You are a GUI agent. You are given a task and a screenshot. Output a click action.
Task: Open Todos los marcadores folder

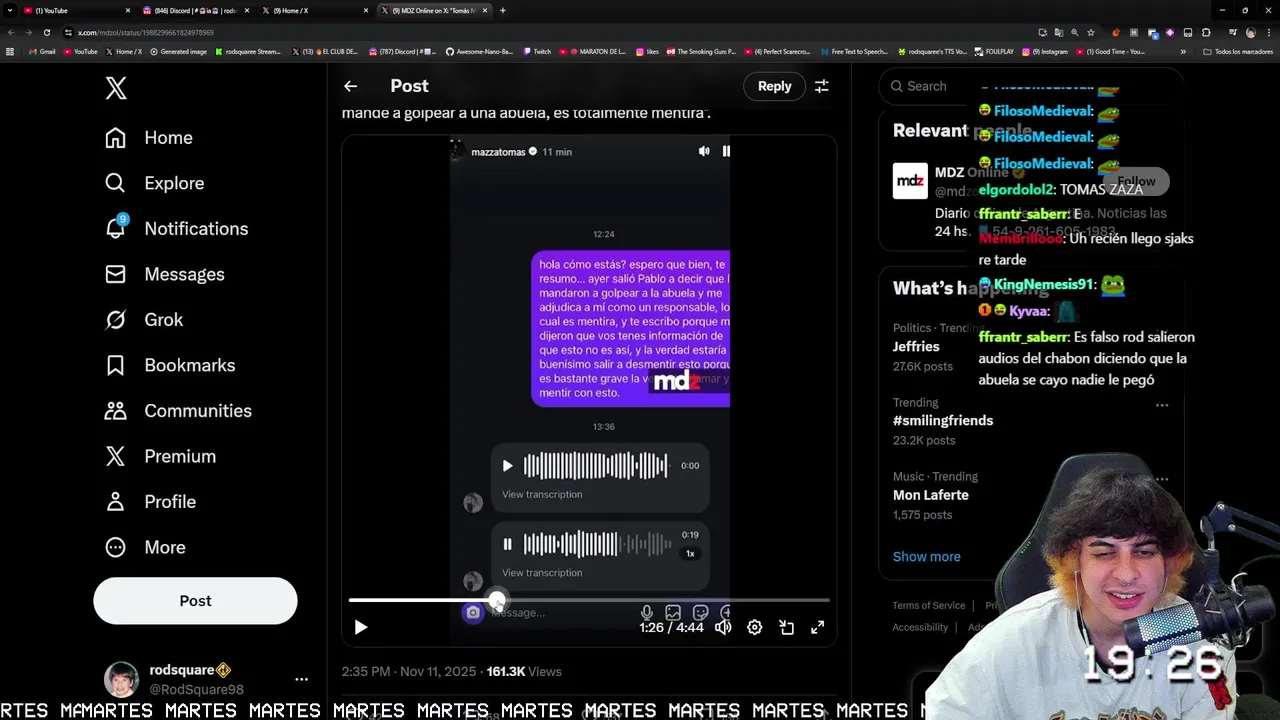coord(1238,51)
